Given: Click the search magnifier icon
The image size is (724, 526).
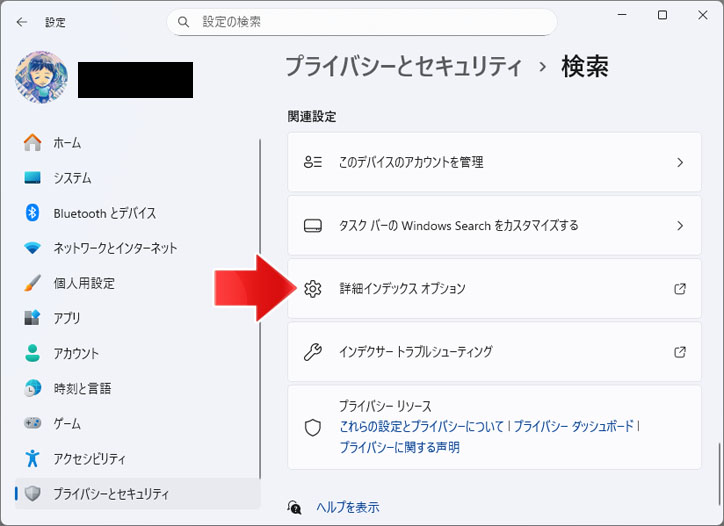Looking at the screenshot, I should coord(183,21).
